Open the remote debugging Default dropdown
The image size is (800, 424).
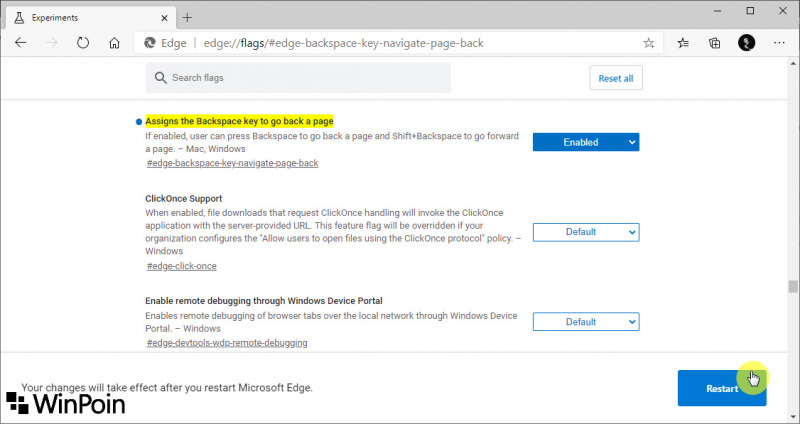tap(586, 322)
